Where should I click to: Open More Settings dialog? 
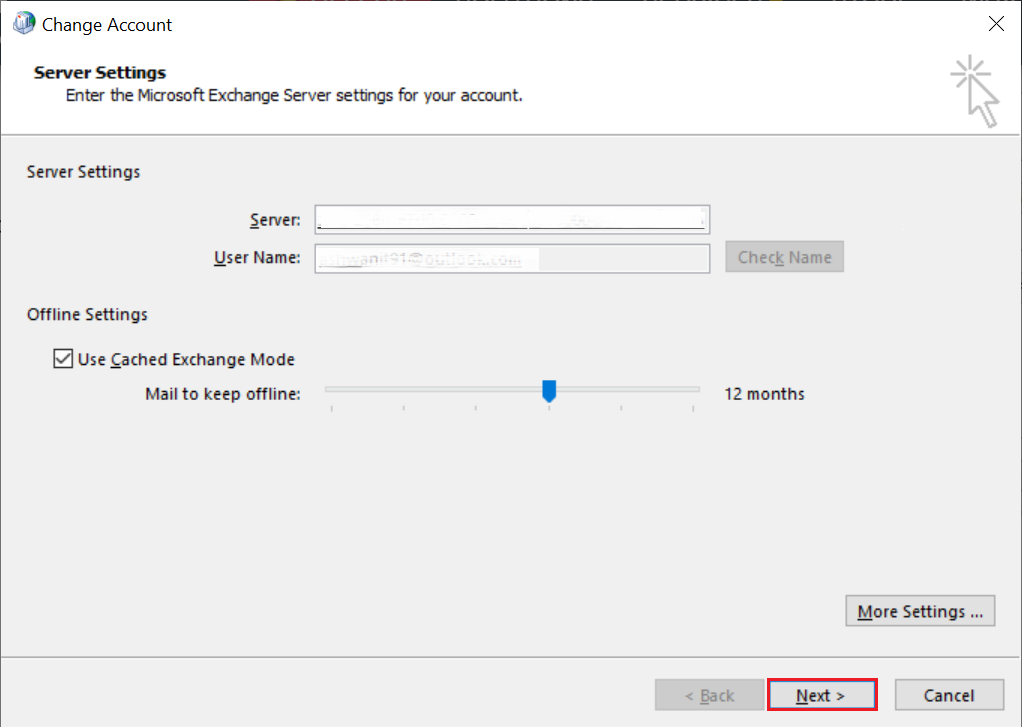[920, 611]
